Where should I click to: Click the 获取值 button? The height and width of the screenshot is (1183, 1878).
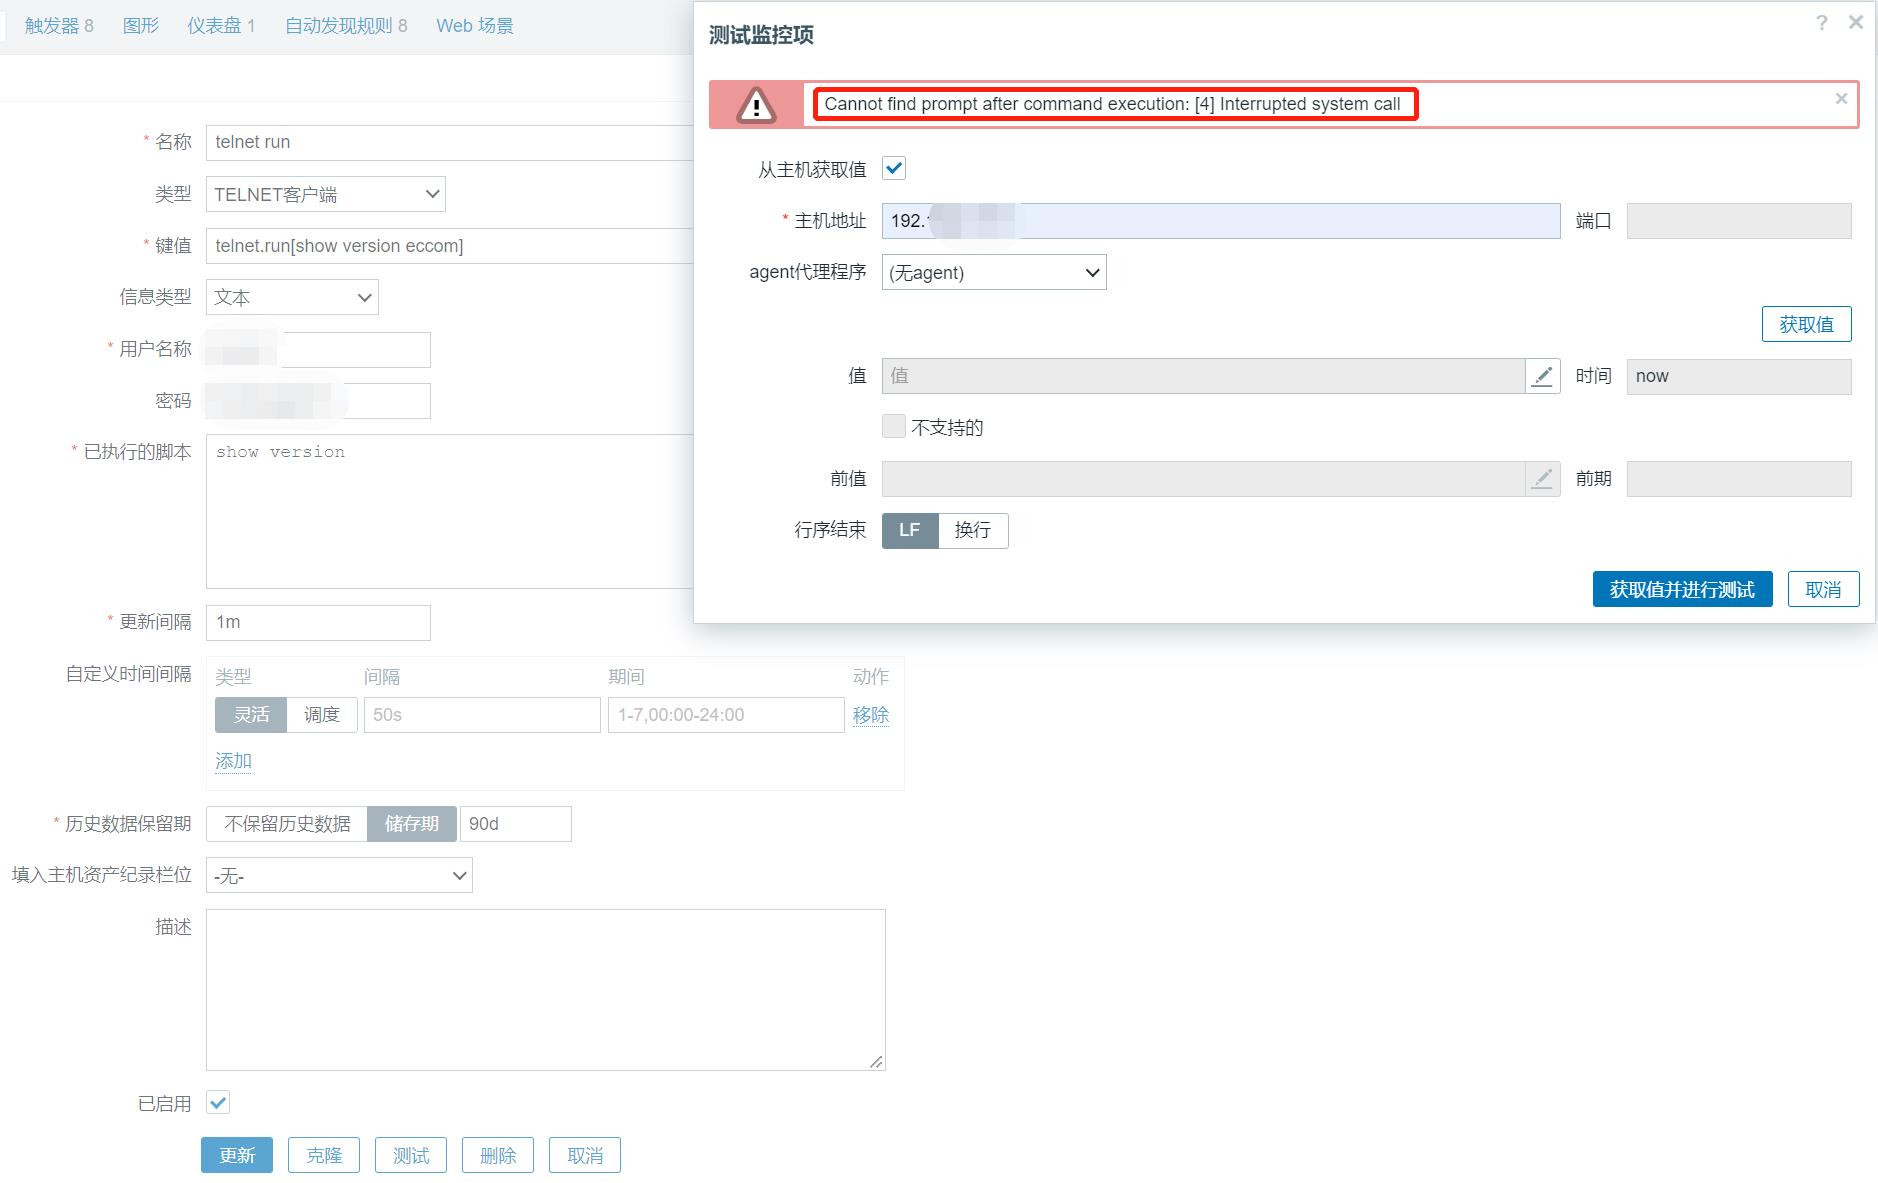(1806, 324)
